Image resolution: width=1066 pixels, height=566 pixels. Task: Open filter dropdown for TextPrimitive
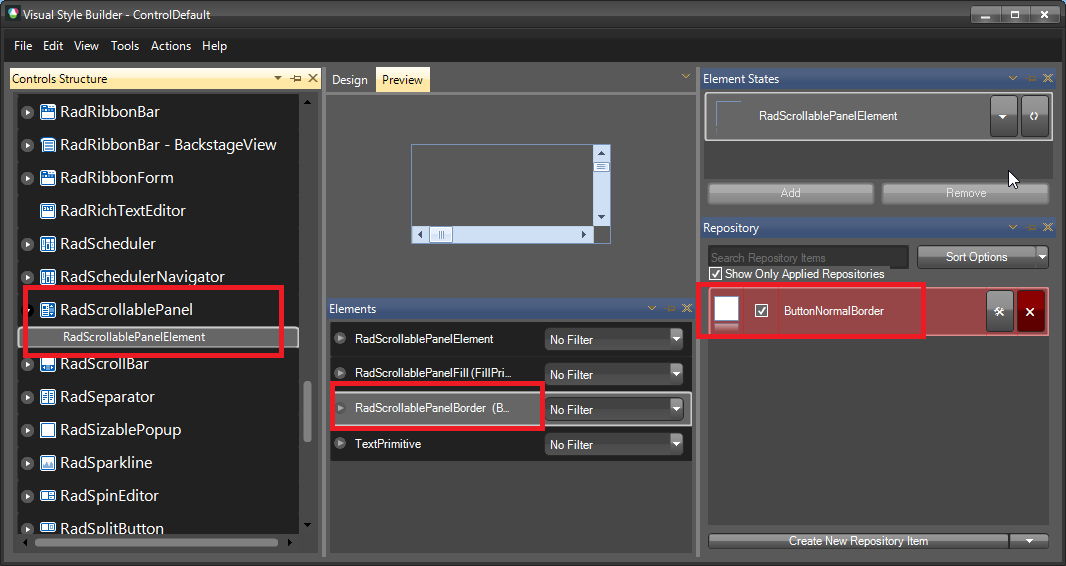[x=676, y=444]
